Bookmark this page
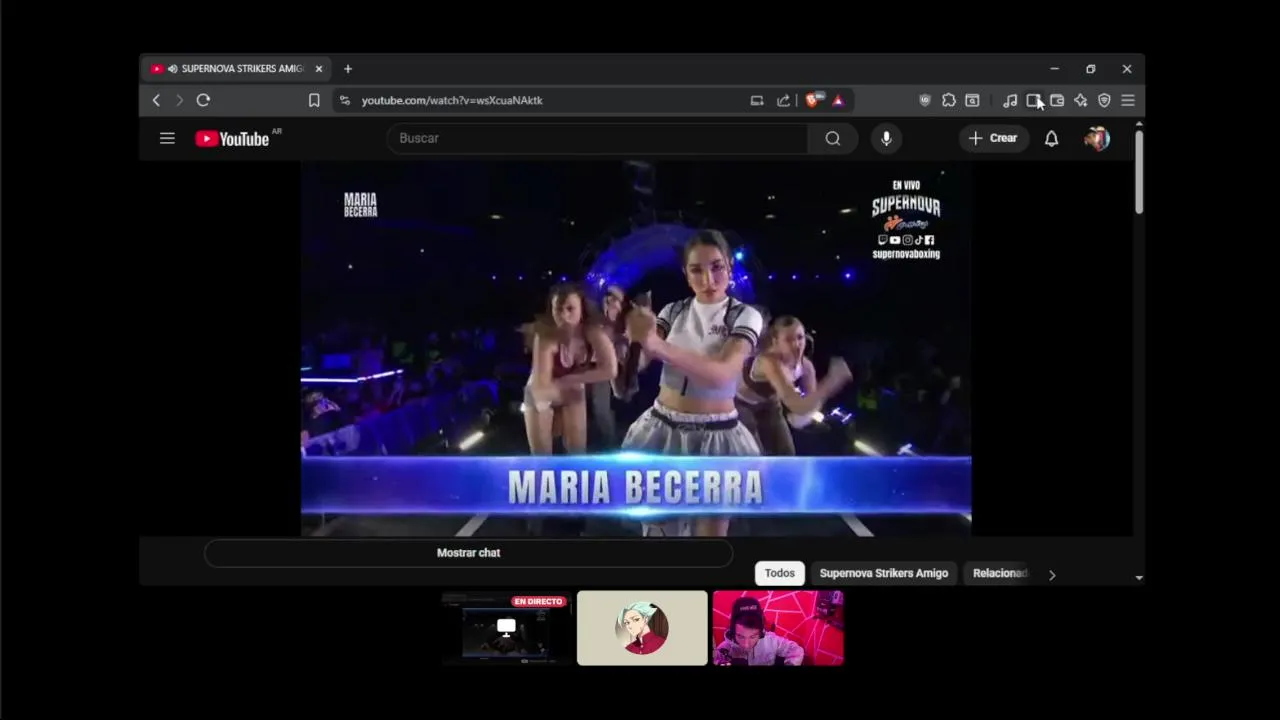Screen dimensions: 1280x720 (314, 100)
